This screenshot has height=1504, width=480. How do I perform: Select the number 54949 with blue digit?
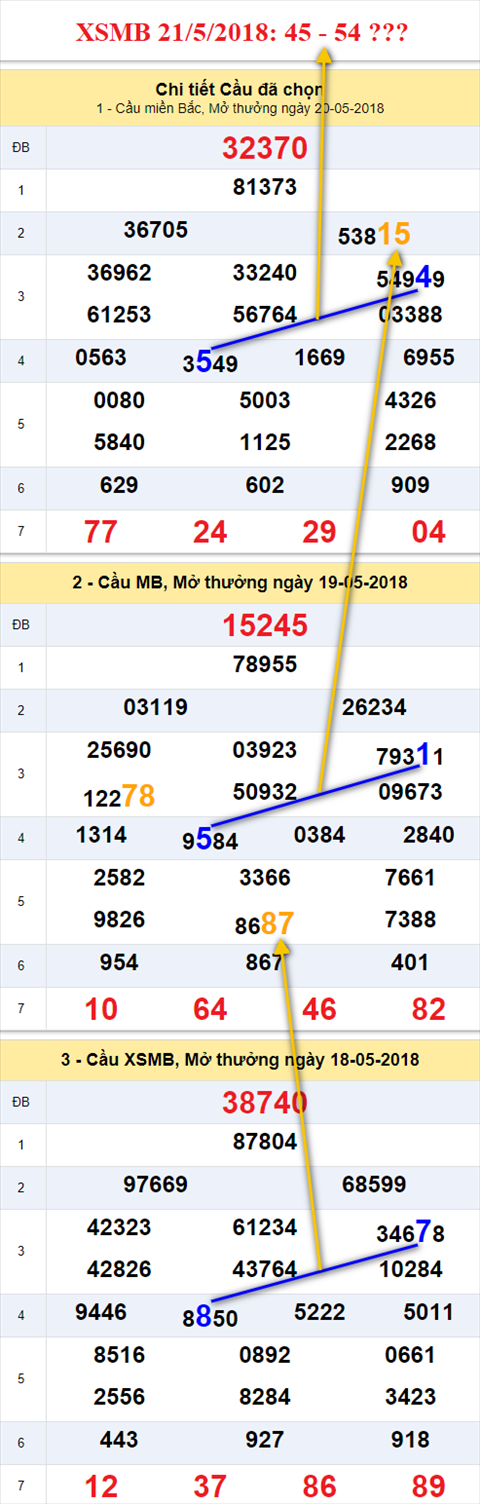click(x=410, y=277)
